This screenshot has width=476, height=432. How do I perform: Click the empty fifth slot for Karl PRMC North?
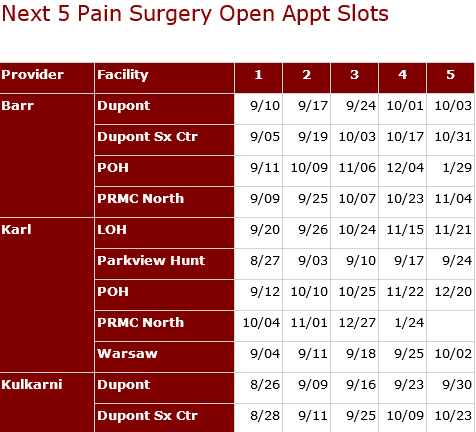pos(451,326)
